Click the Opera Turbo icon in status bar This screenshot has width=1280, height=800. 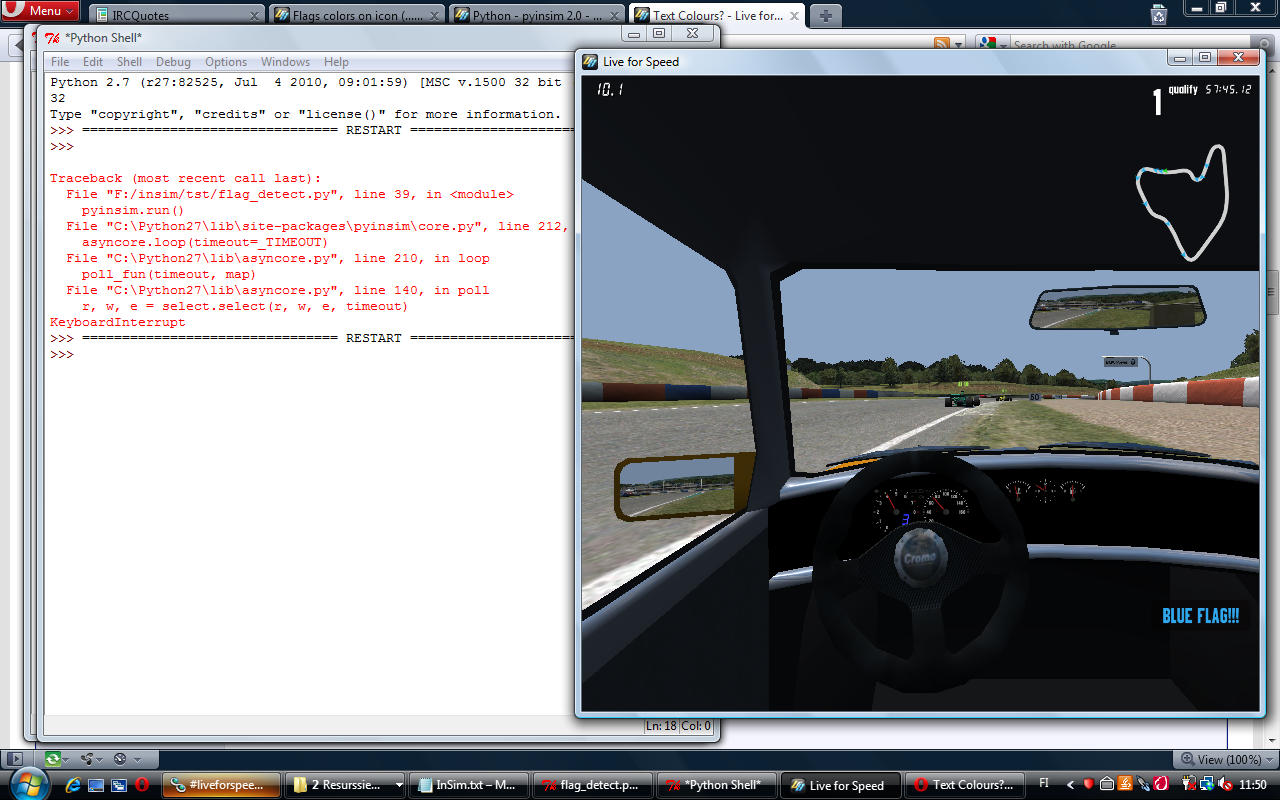121,759
